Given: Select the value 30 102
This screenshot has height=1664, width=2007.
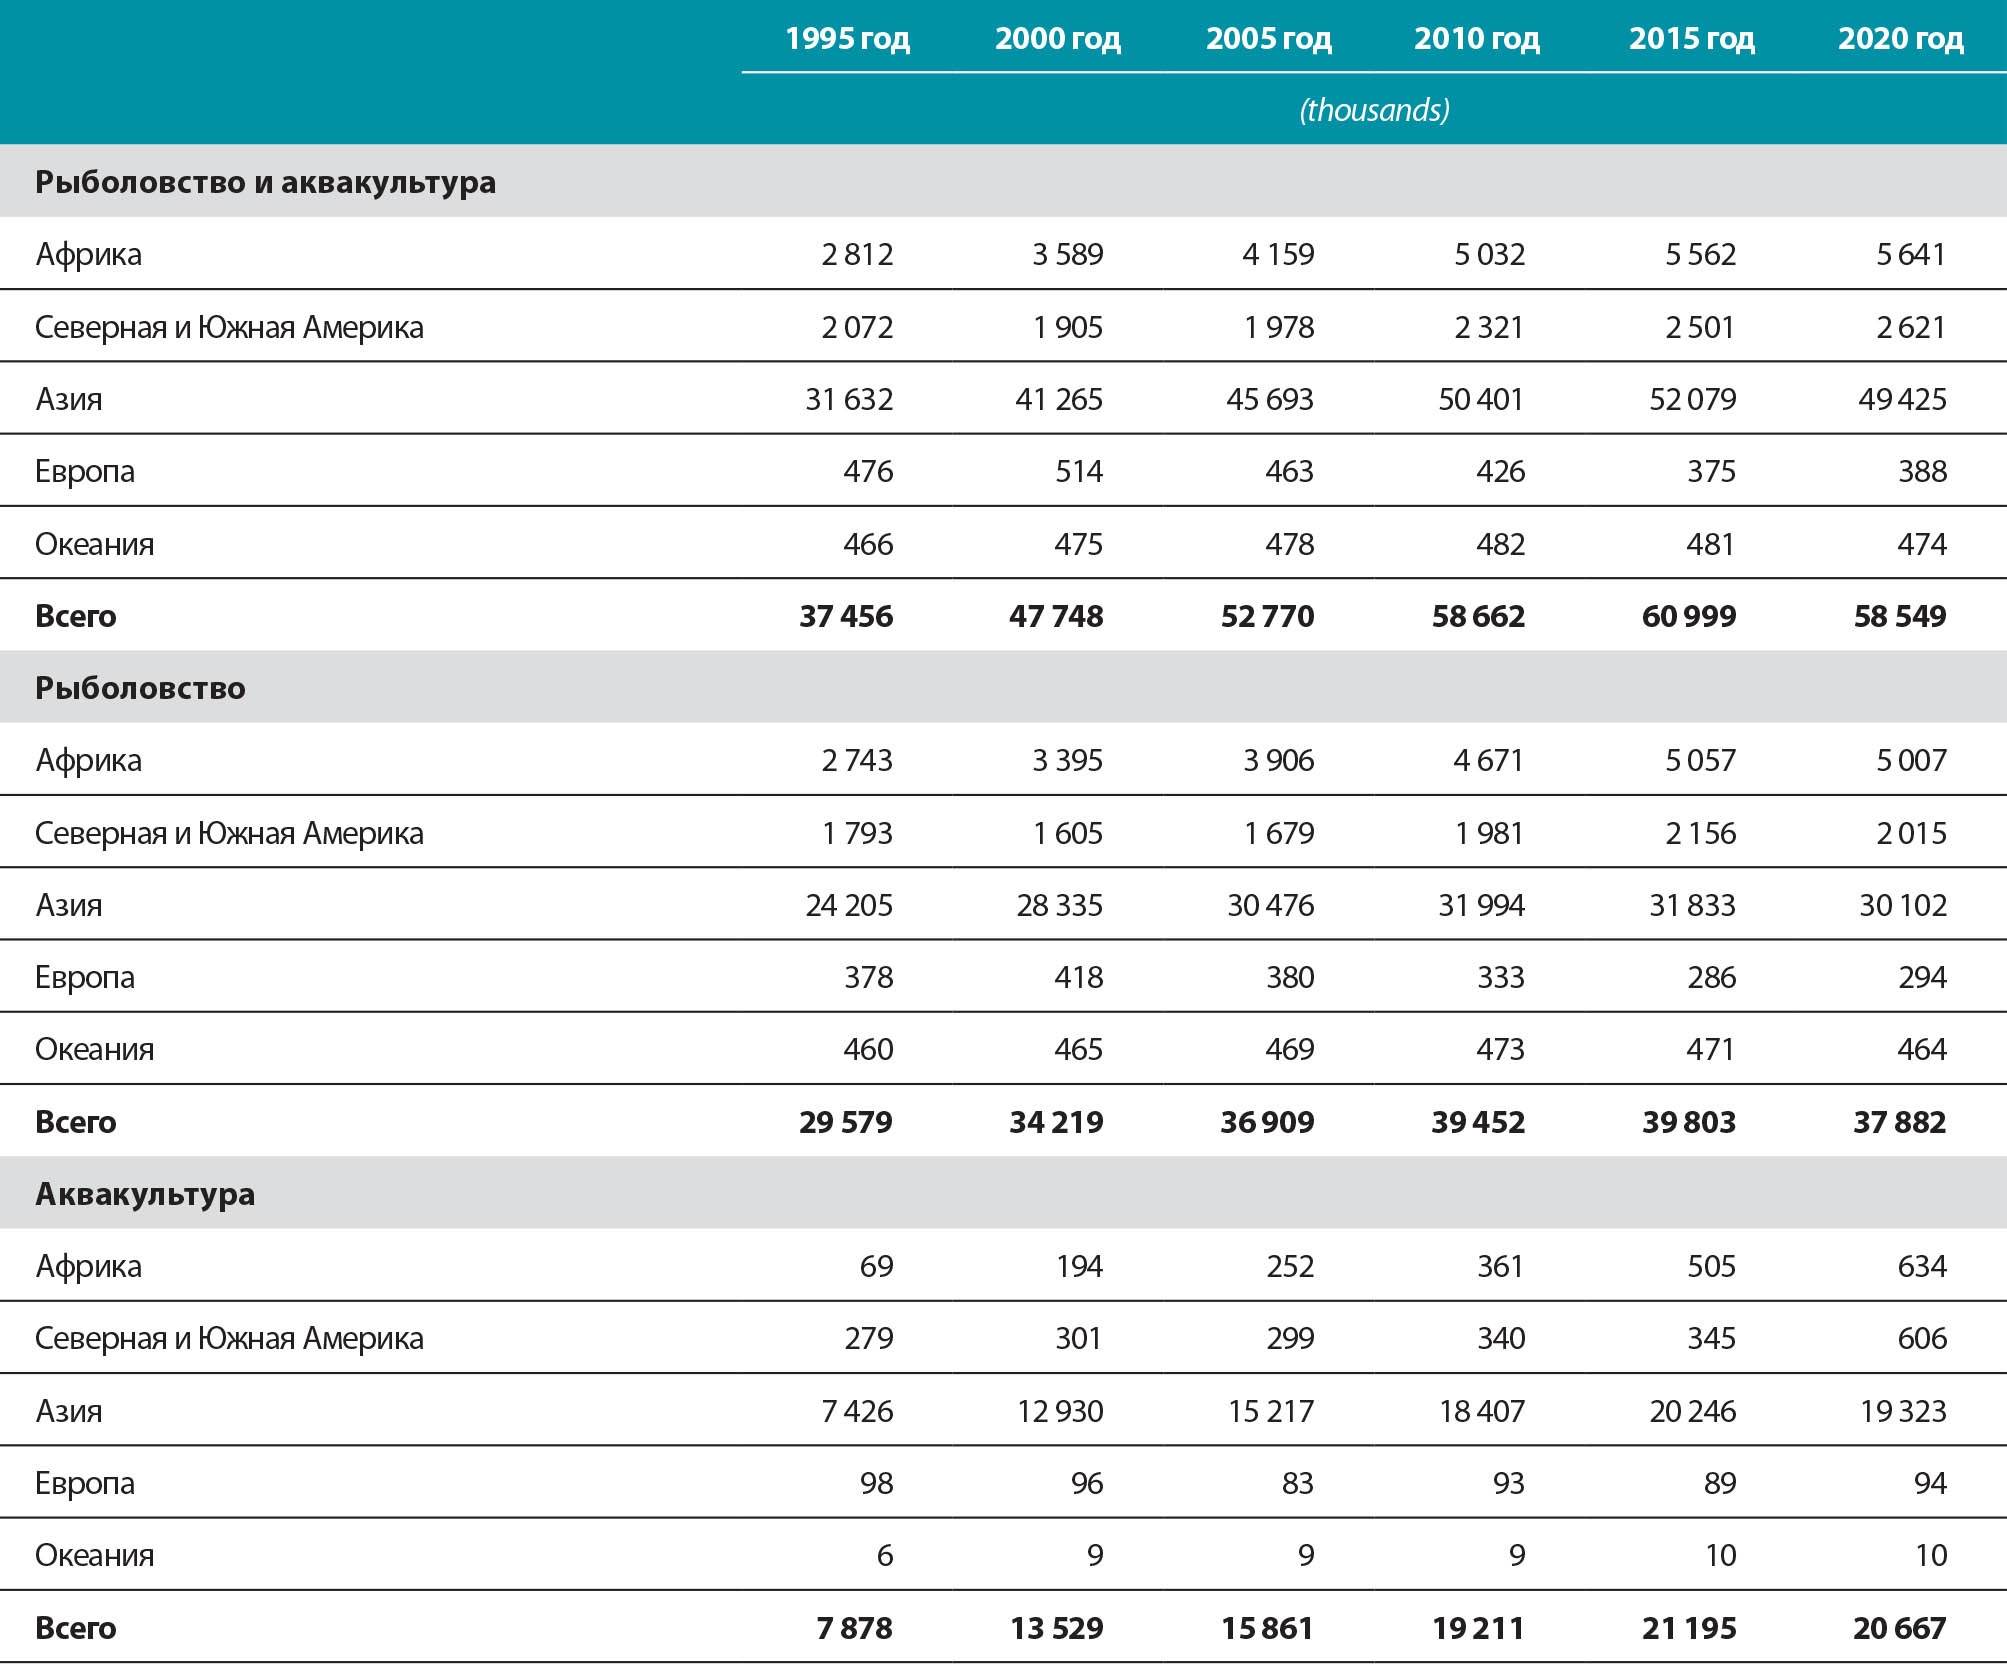Looking at the screenshot, I should pos(1903,905).
